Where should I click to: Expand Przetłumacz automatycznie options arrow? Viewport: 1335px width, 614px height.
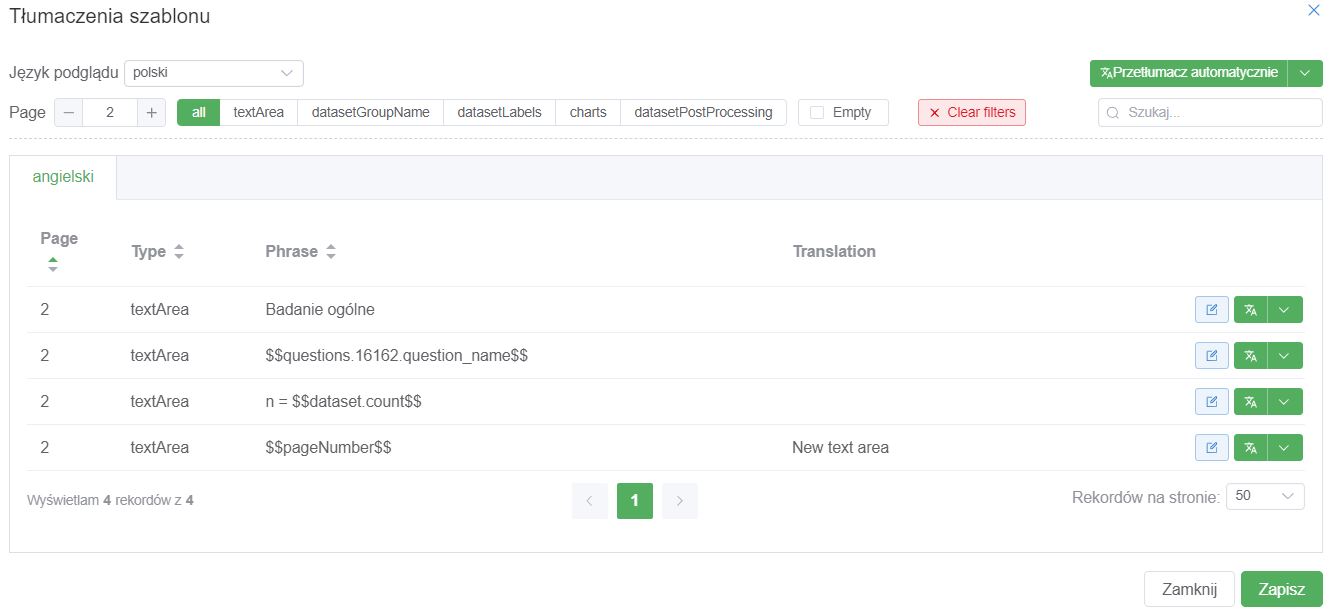pos(1305,73)
